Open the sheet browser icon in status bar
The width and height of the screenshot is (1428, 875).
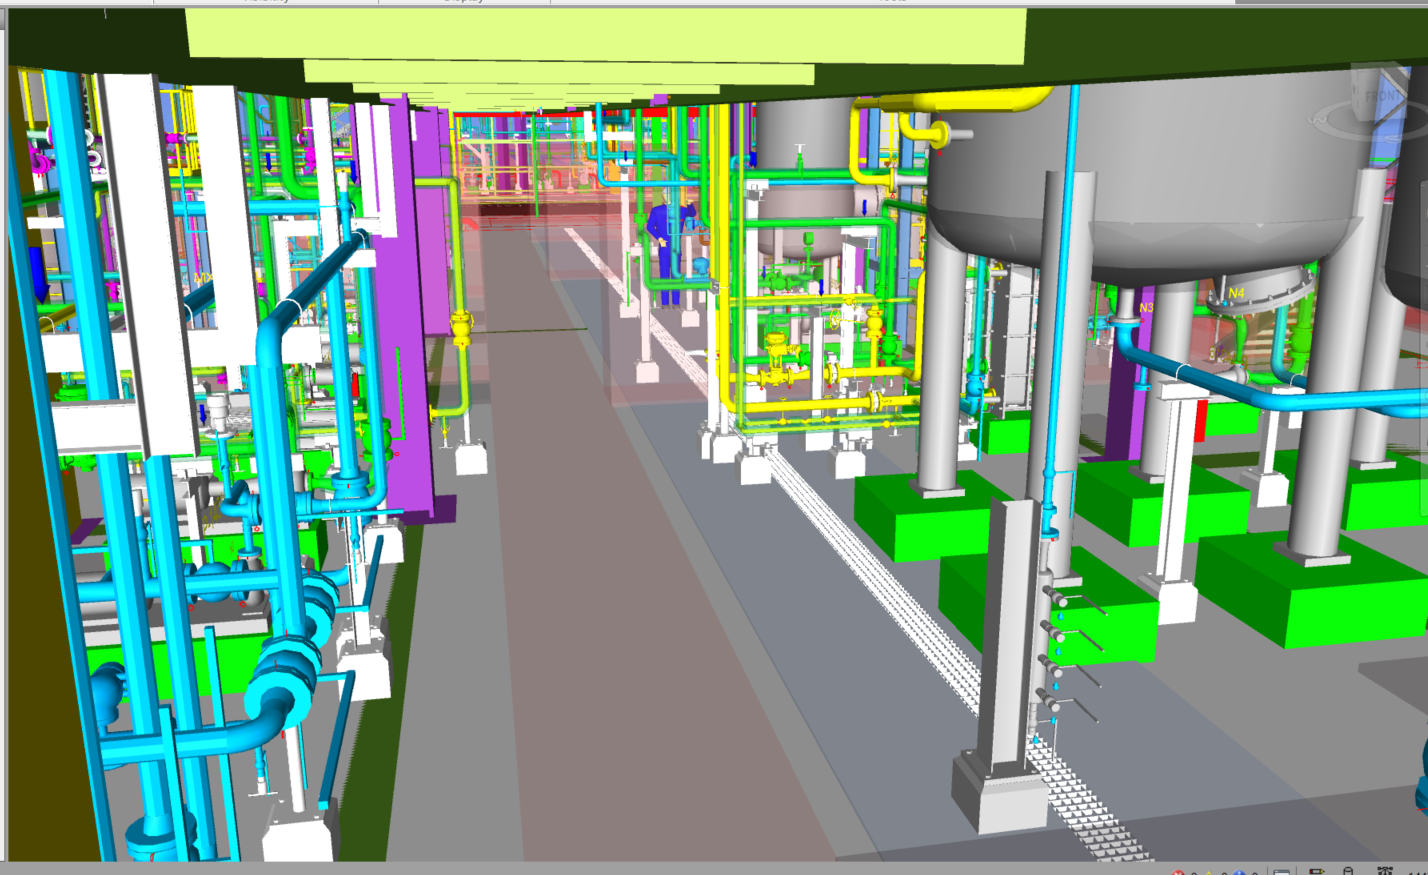tap(1282, 872)
